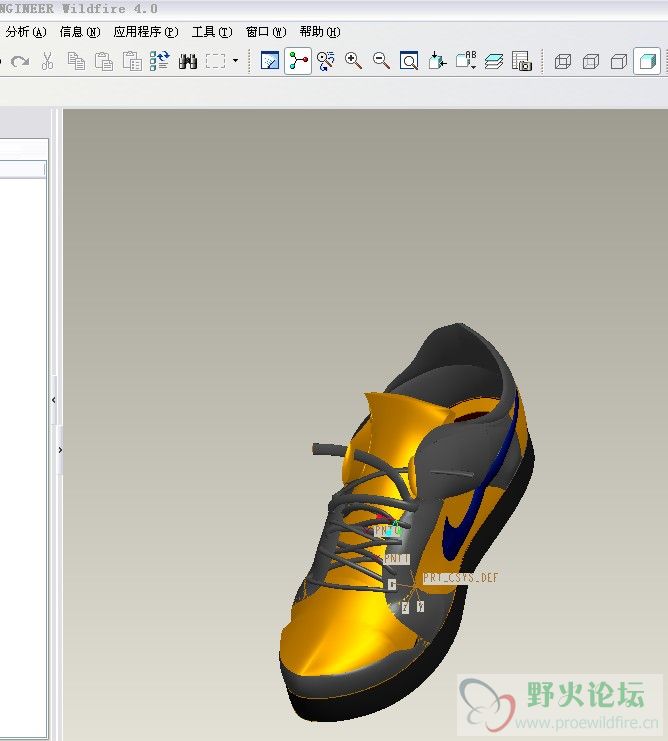Select the dashed selection box tool
The width and height of the screenshot is (668, 741).
[215, 61]
